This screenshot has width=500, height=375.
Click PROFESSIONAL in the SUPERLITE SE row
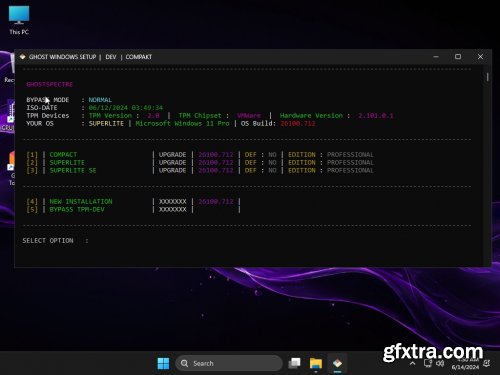[x=350, y=171]
